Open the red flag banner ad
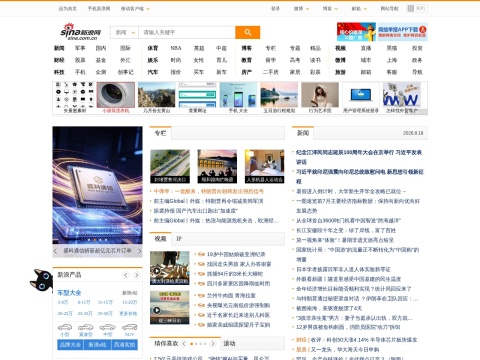480x360 pixels. pyautogui.click(x=356, y=32)
